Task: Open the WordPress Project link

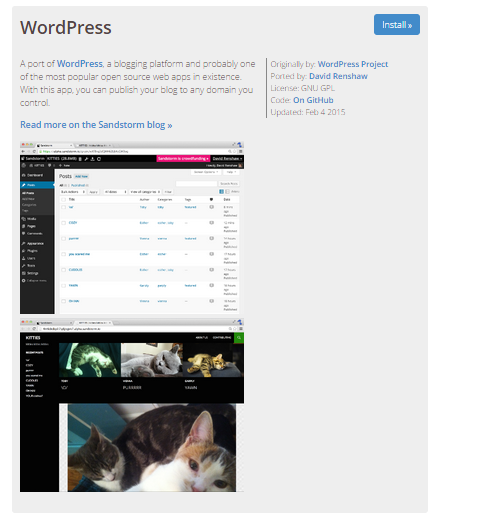Action: [x=353, y=64]
